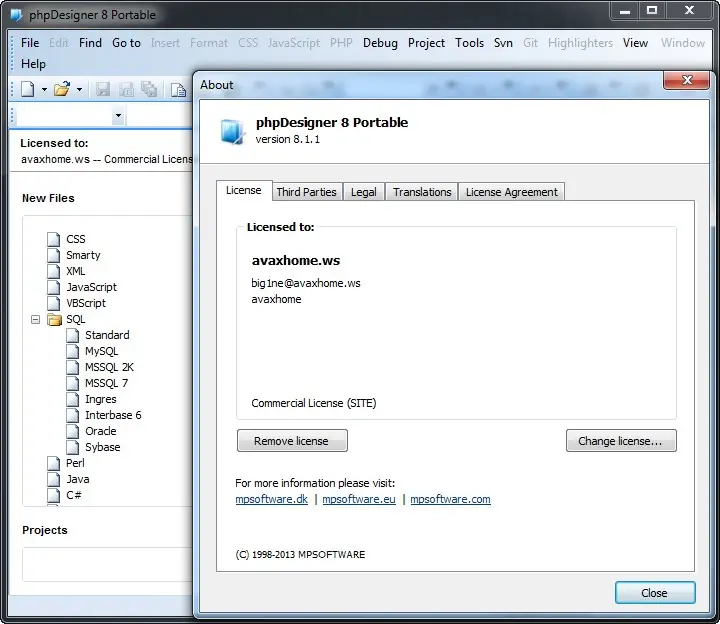Click the Change license… button
The width and height of the screenshot is (720, 624).
621,441
